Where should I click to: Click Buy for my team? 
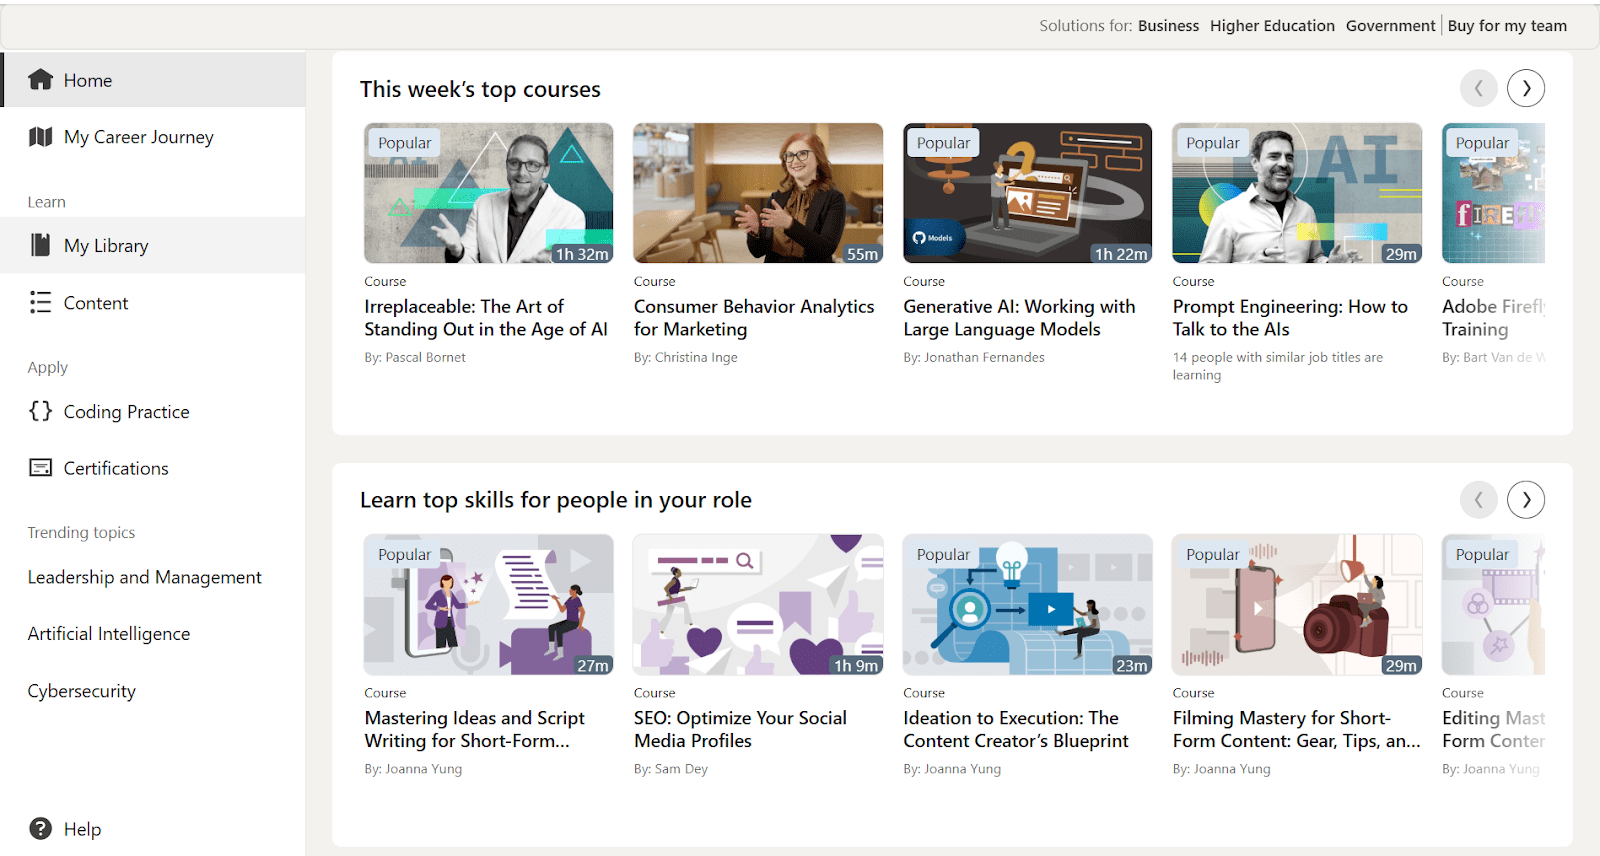click(x=1507, y=26)
